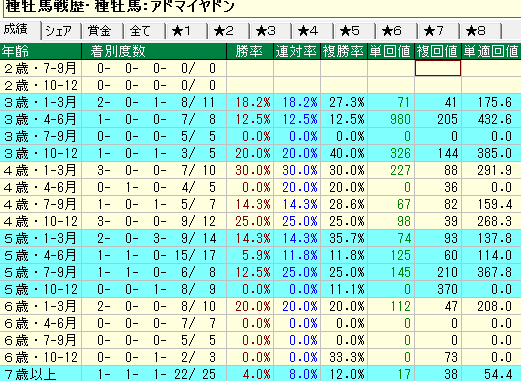Click the highlighted empty 複回値 cell
The width and height of the screenshot is (521, 381).
[x=438, y=68]
